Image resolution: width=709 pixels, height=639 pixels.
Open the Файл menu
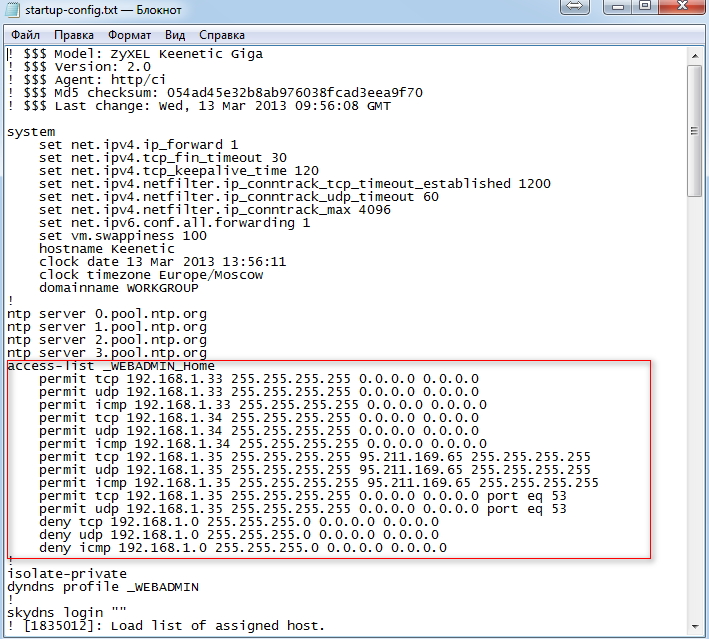pos(25,35)
